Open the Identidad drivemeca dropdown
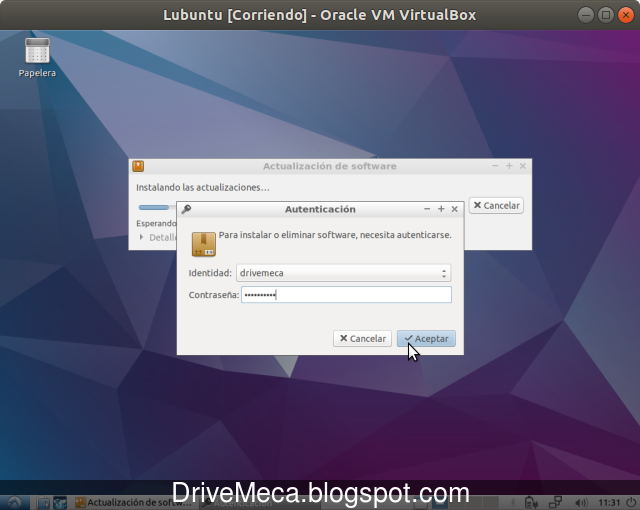640x510 pixels. pos(343,273)
